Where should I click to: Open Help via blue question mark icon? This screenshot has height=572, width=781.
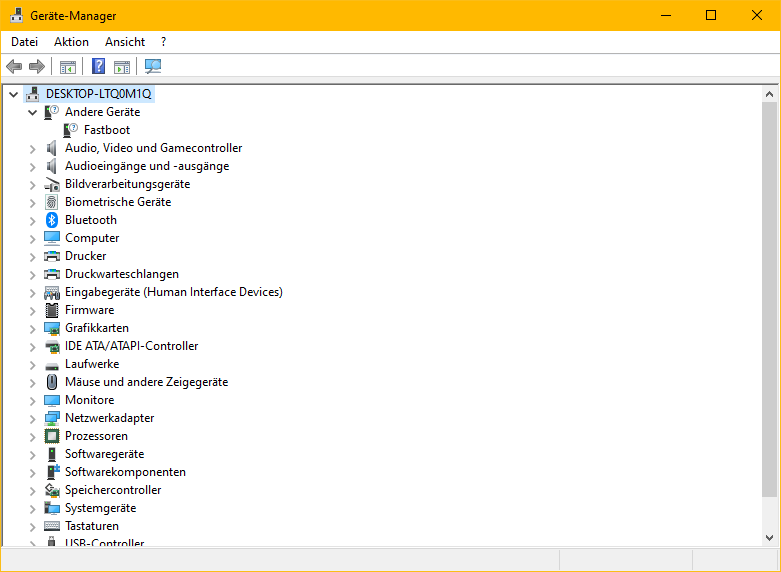tap(99, 66)
